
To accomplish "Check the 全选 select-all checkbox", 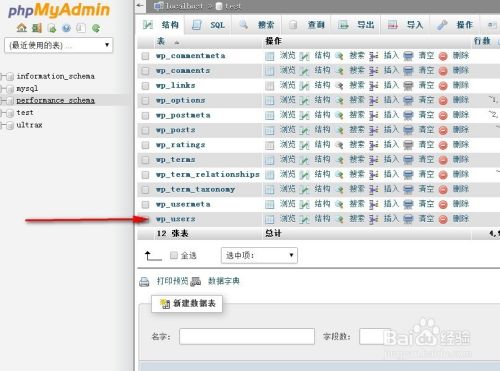I will click(x=174, y=255).
